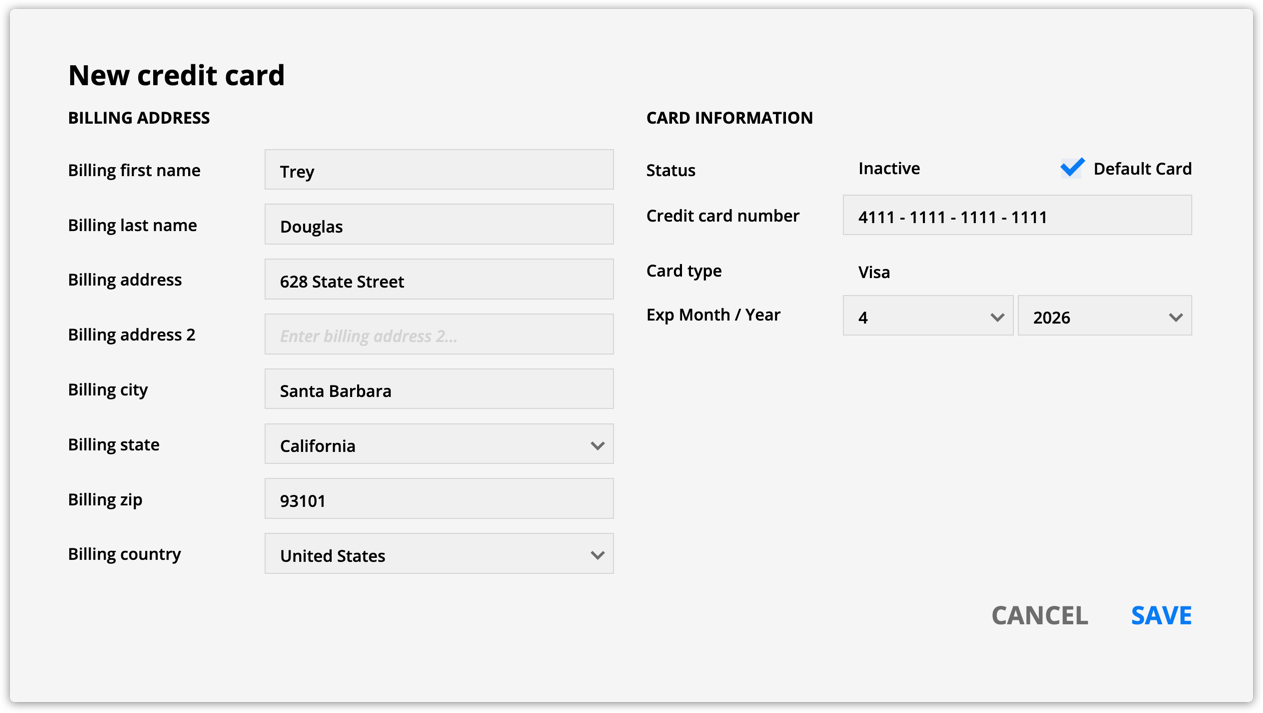Screen dimensions: 1263x713
Task: Click the expiration month chevron arrow
Action: 997,317
